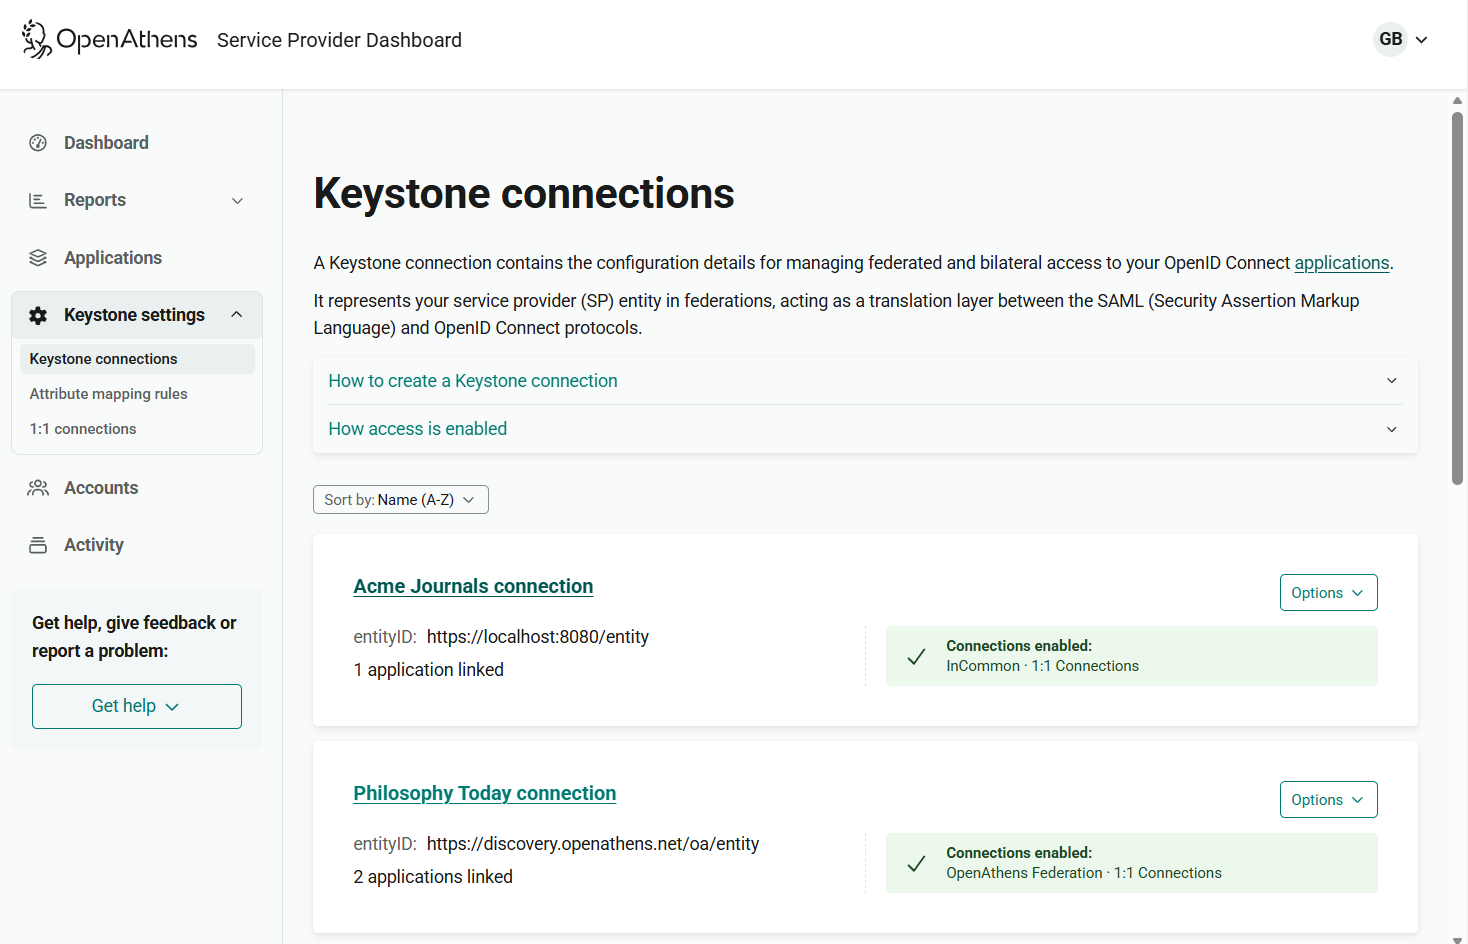Click the page vertical scrollbar thumb
Screen dimensions: 1468x944
point(1458,298)
